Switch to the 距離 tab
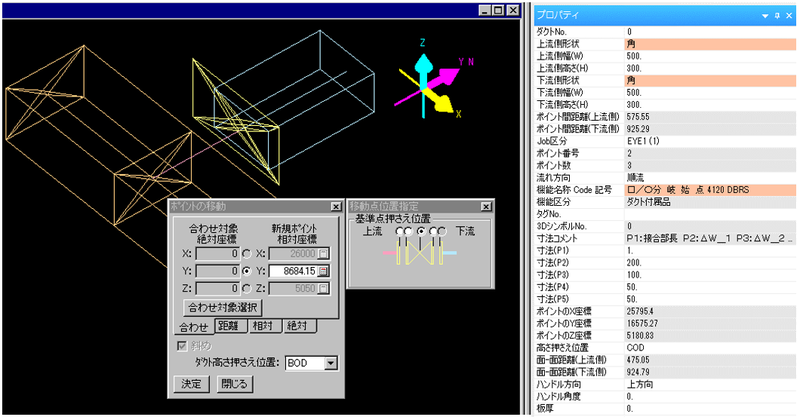 (x=231, y=326)
